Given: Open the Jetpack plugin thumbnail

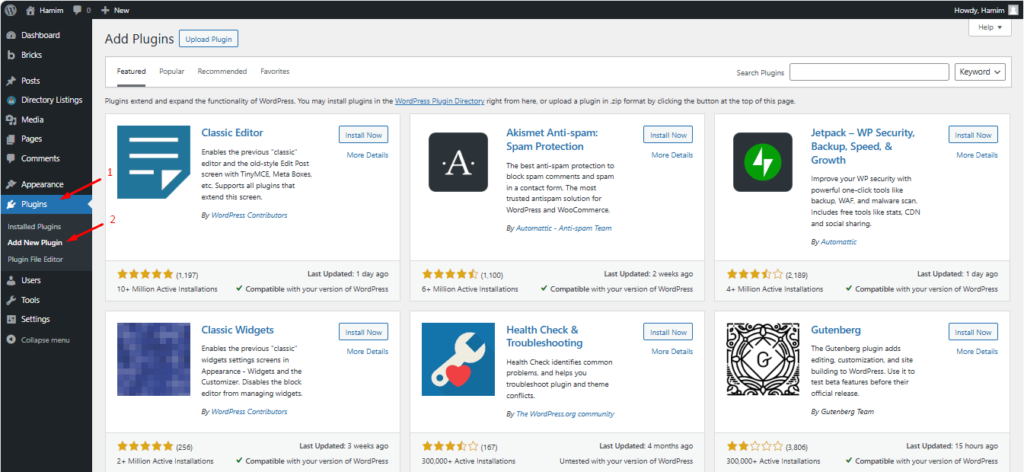Looking at the screenshot, I should coord(763,162).
